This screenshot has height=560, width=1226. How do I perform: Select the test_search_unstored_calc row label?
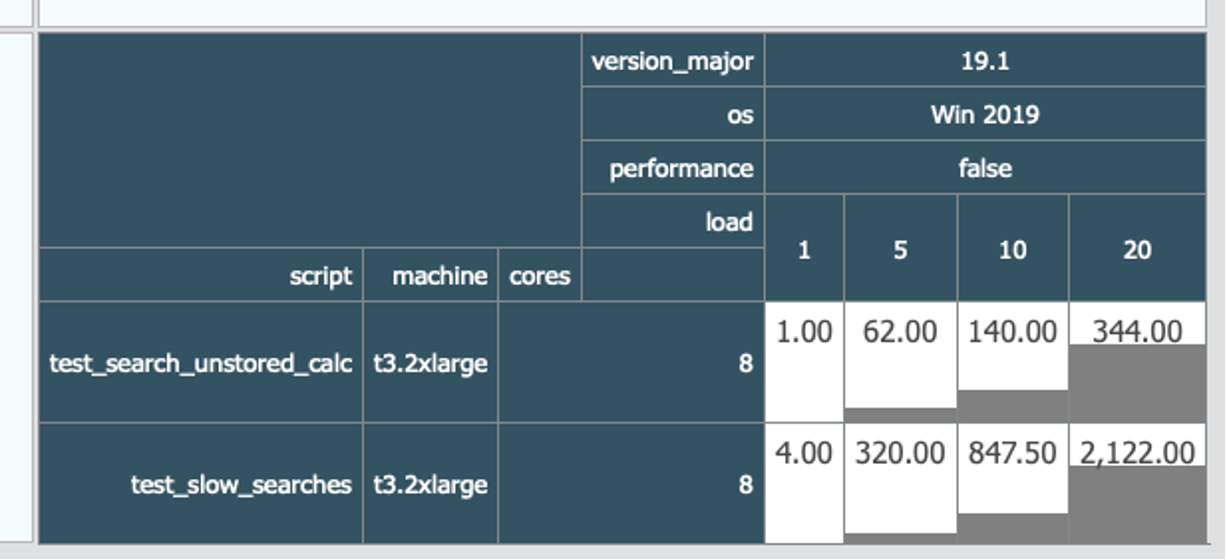[200, 362]
